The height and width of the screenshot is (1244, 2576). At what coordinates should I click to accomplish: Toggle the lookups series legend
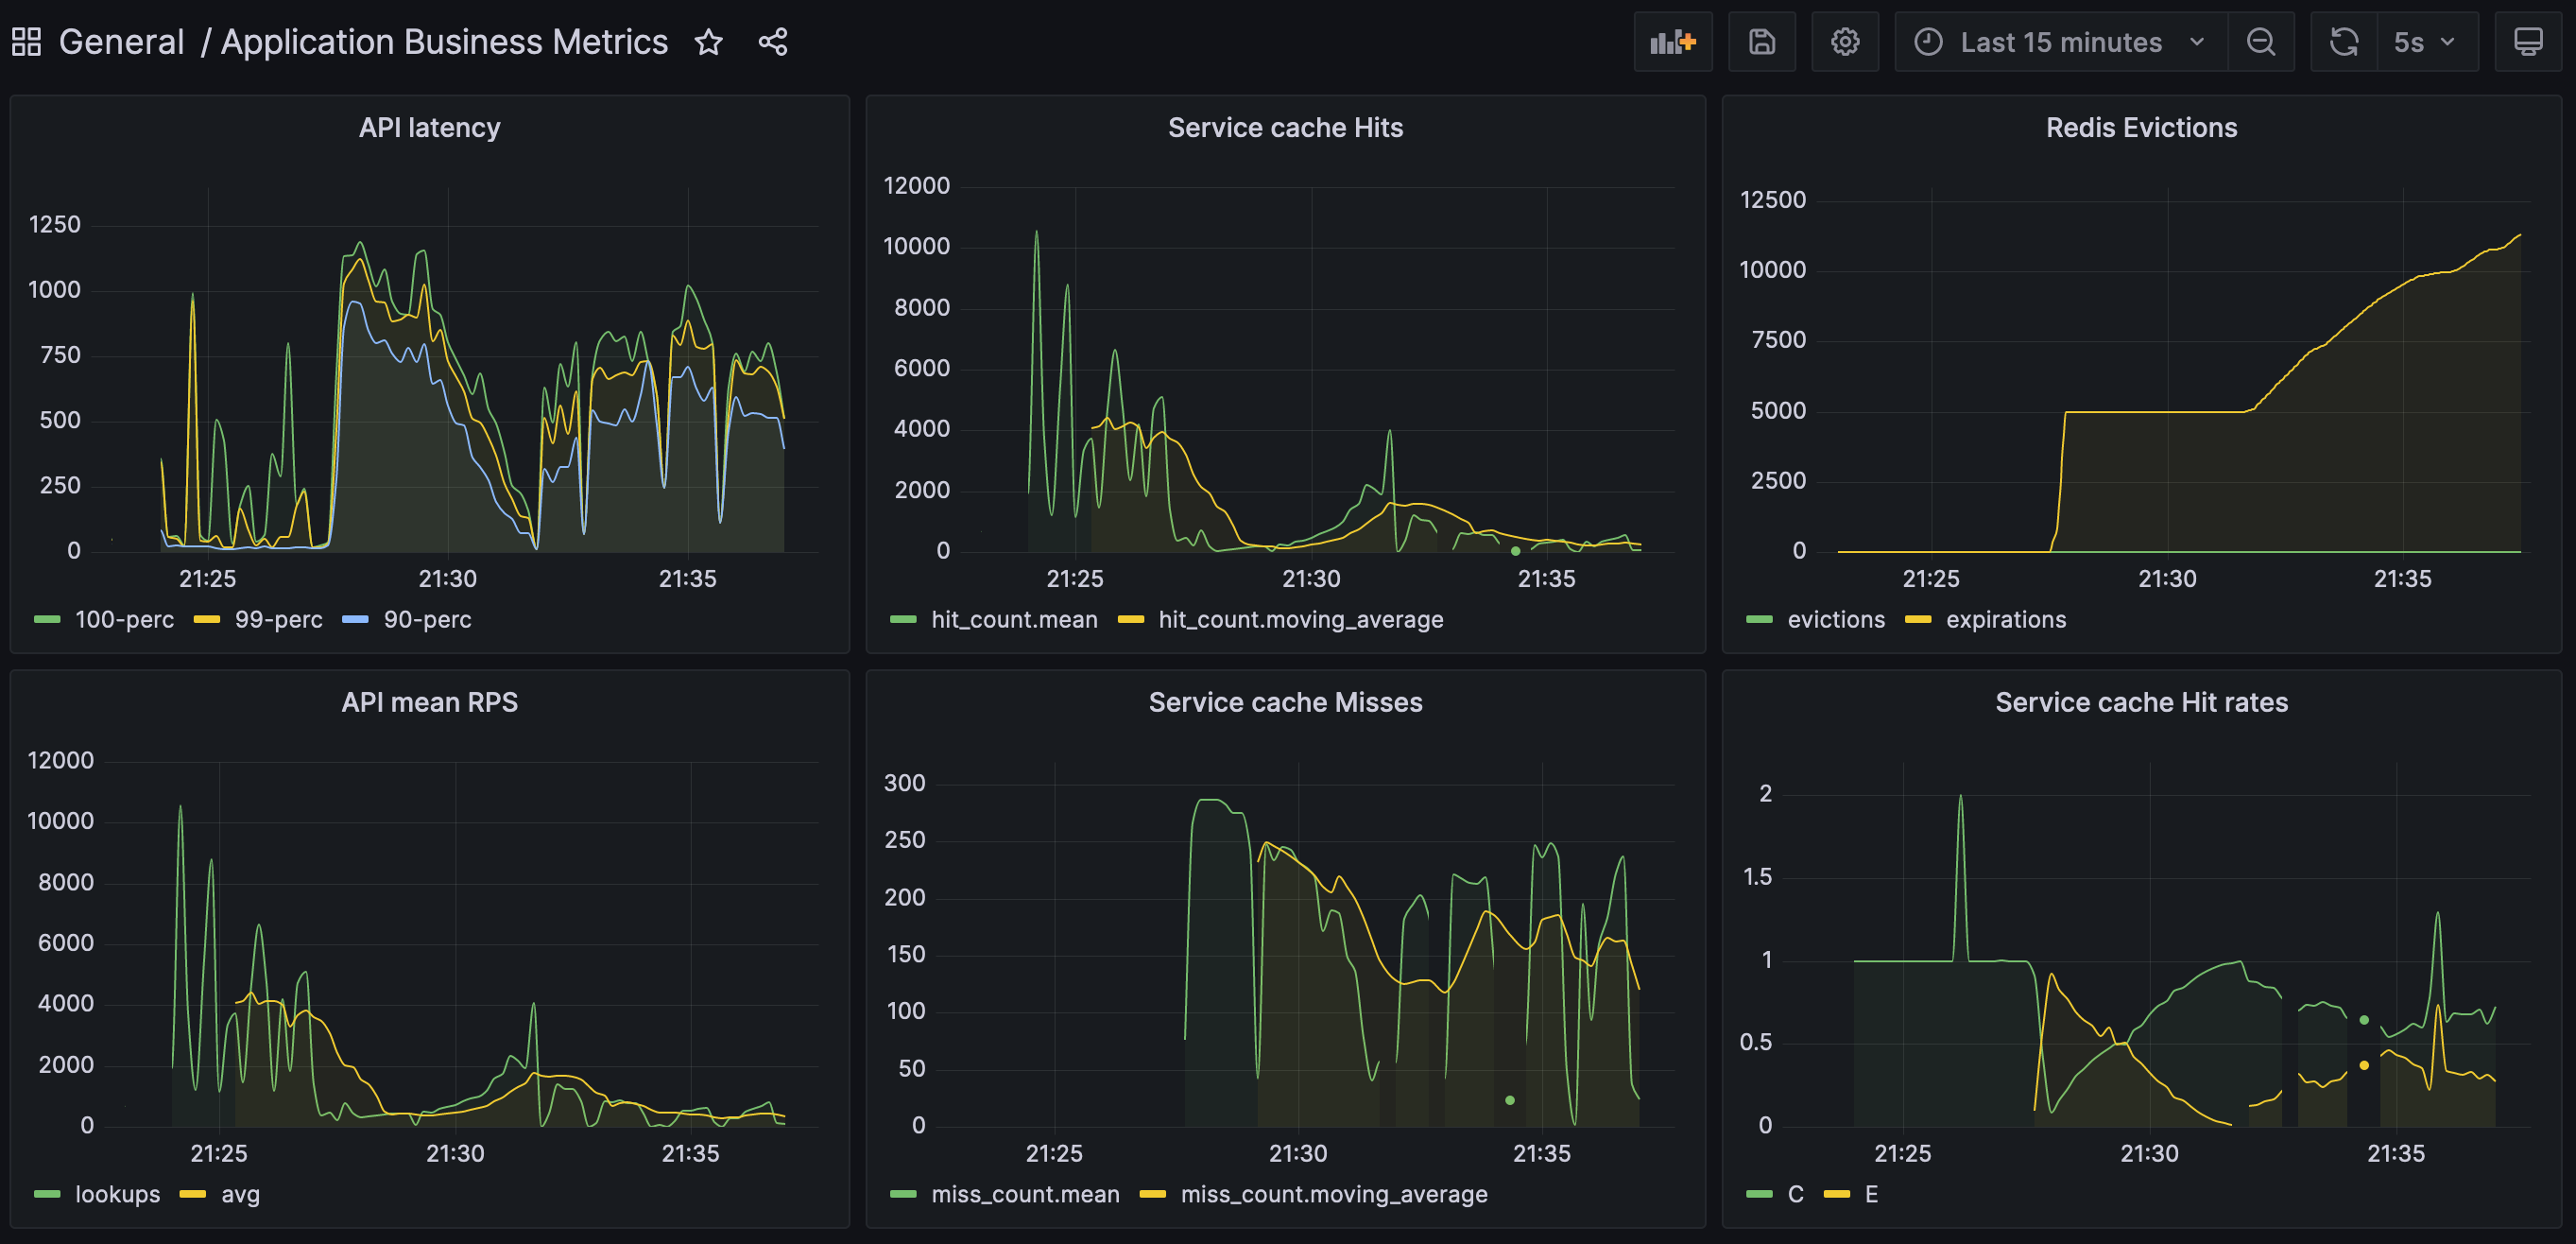[x=117, y=1194]
